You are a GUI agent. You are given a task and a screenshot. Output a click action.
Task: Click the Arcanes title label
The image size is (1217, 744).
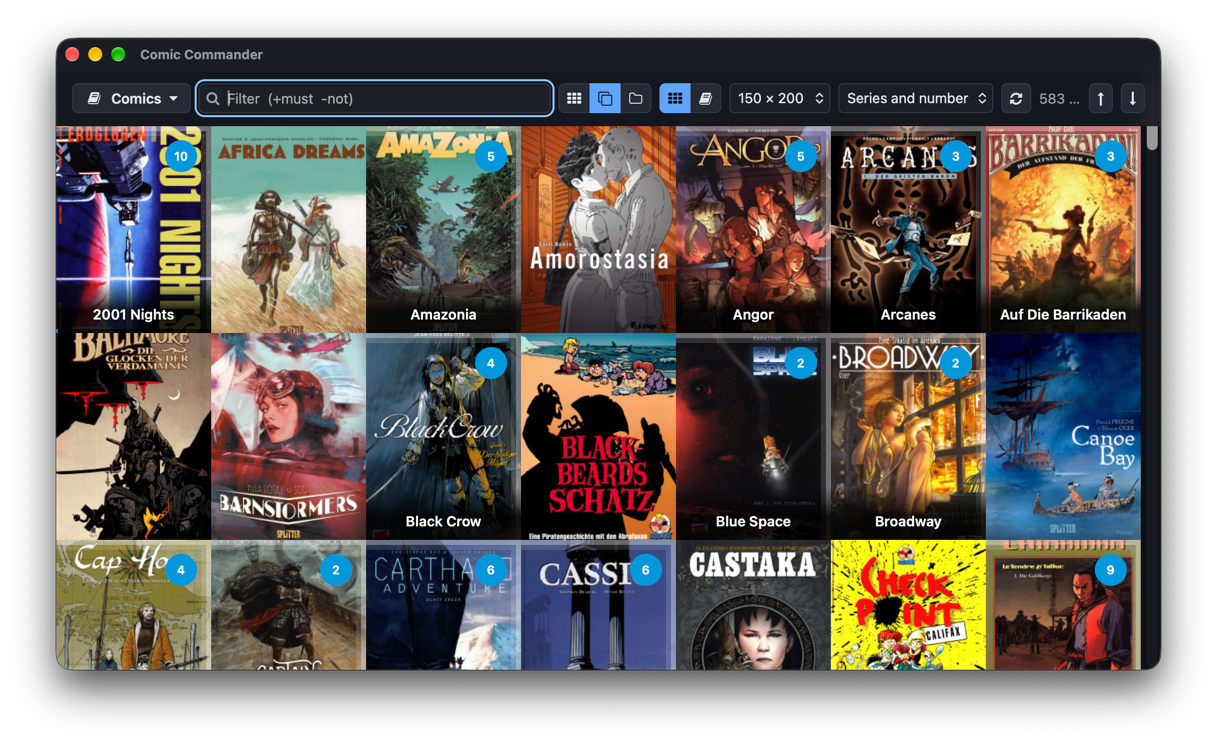(908, 314)
